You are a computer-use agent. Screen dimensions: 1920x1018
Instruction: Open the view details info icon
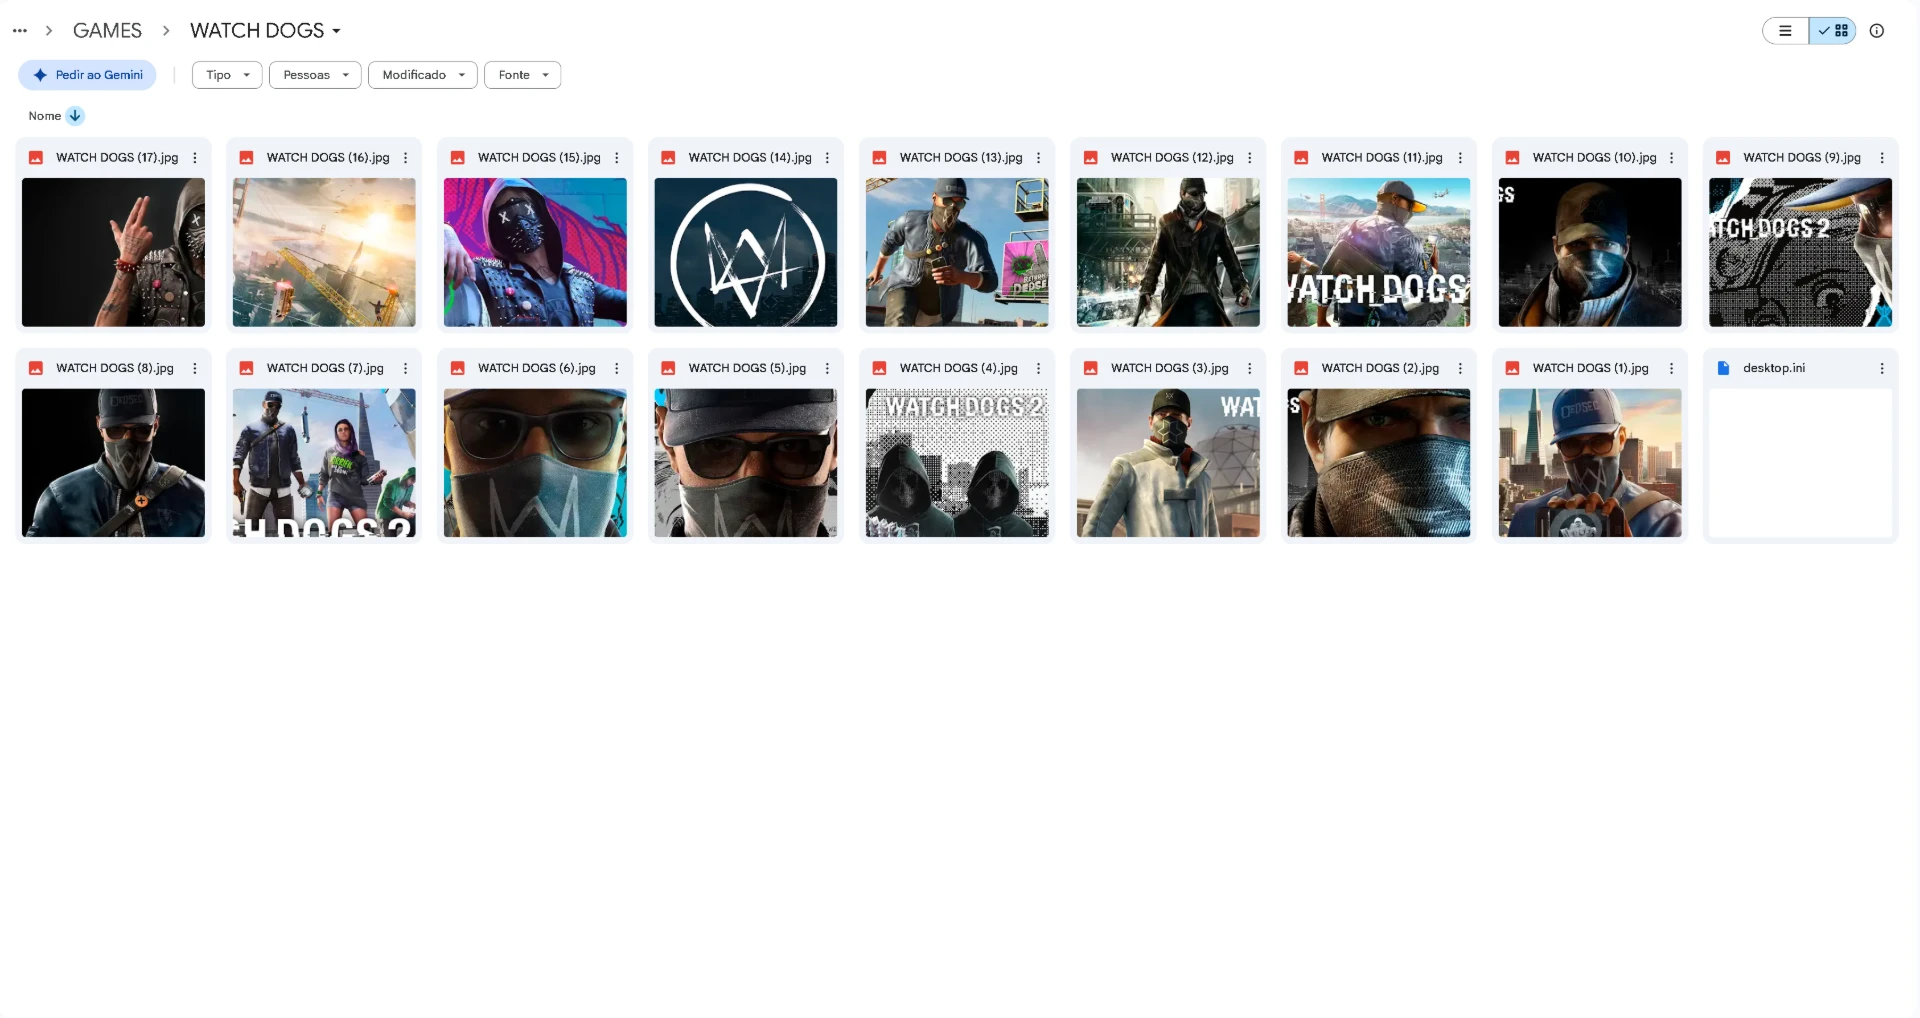tap(1877, 31)
